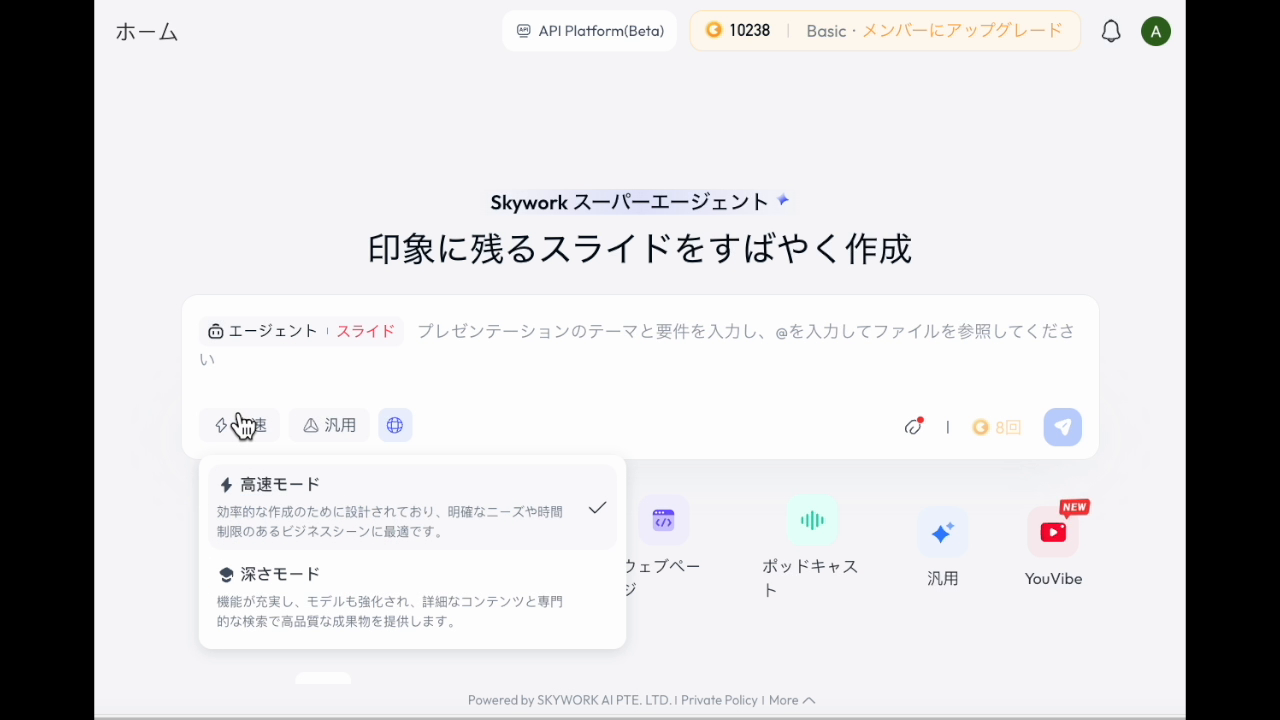Viewport: 1280px width, 720px height.
Task: Click the graduation cap icon next to 深さモード
Action: click(x=226, y=575)
